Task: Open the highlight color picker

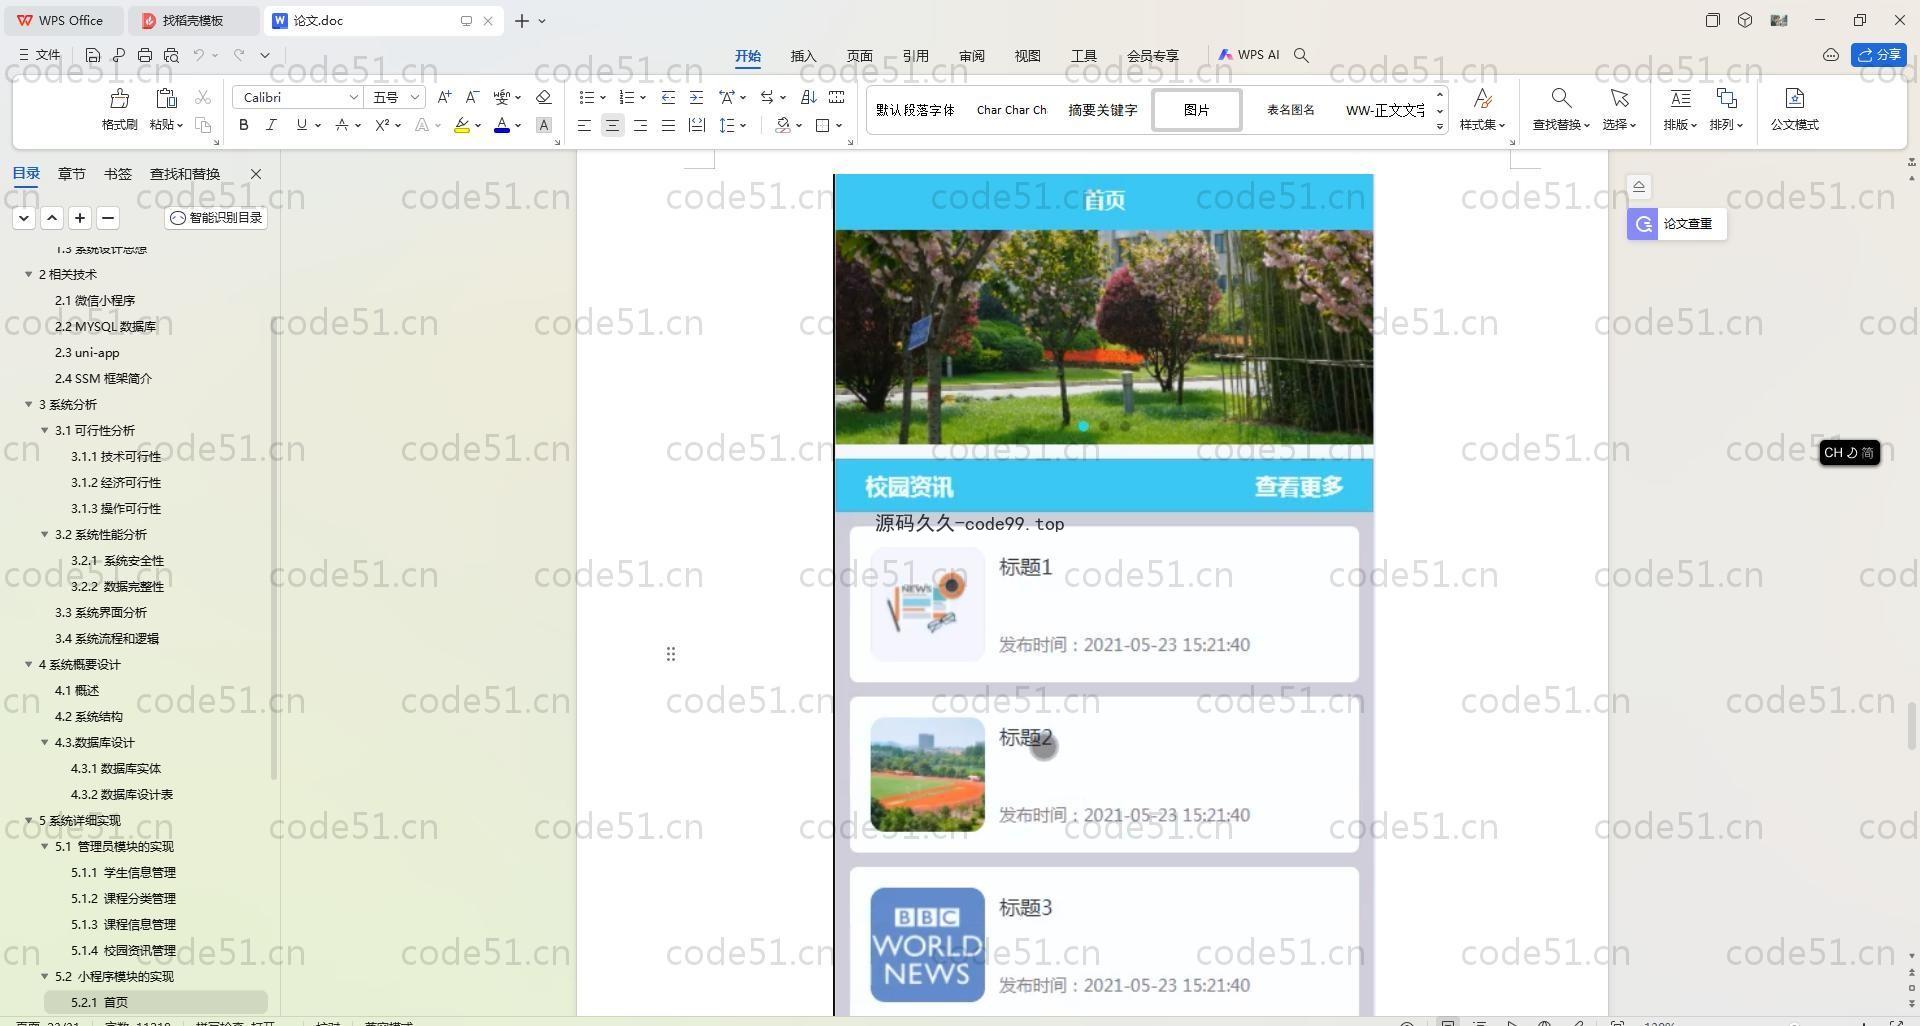Action: tap(478, 125)
